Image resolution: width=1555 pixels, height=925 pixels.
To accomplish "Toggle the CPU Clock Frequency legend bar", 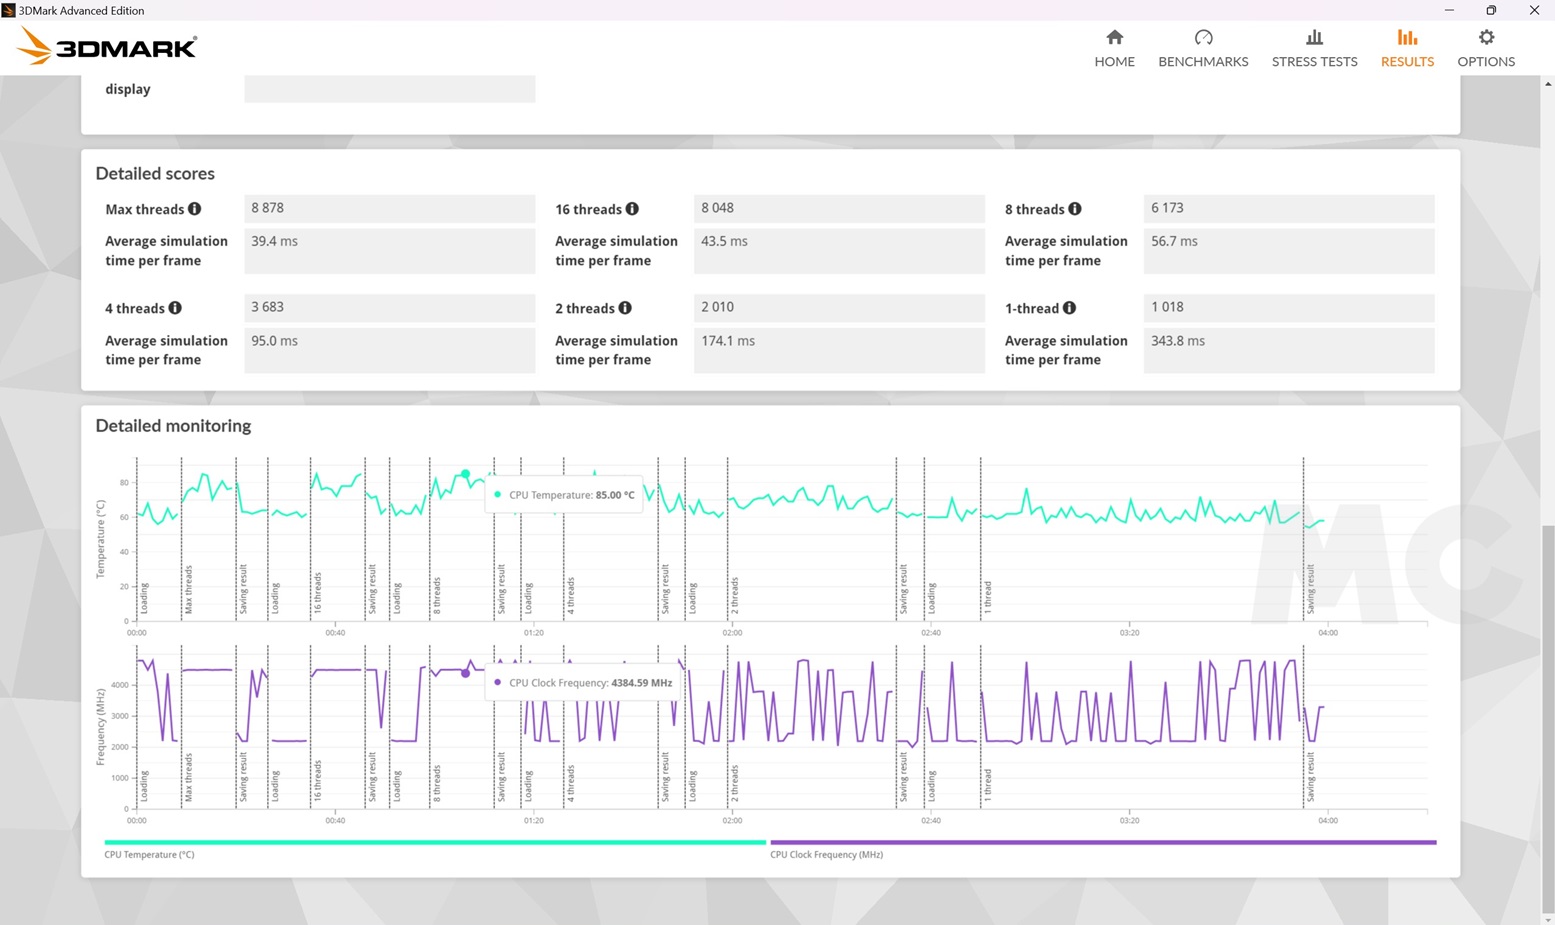I will (x=1102, y=843).
